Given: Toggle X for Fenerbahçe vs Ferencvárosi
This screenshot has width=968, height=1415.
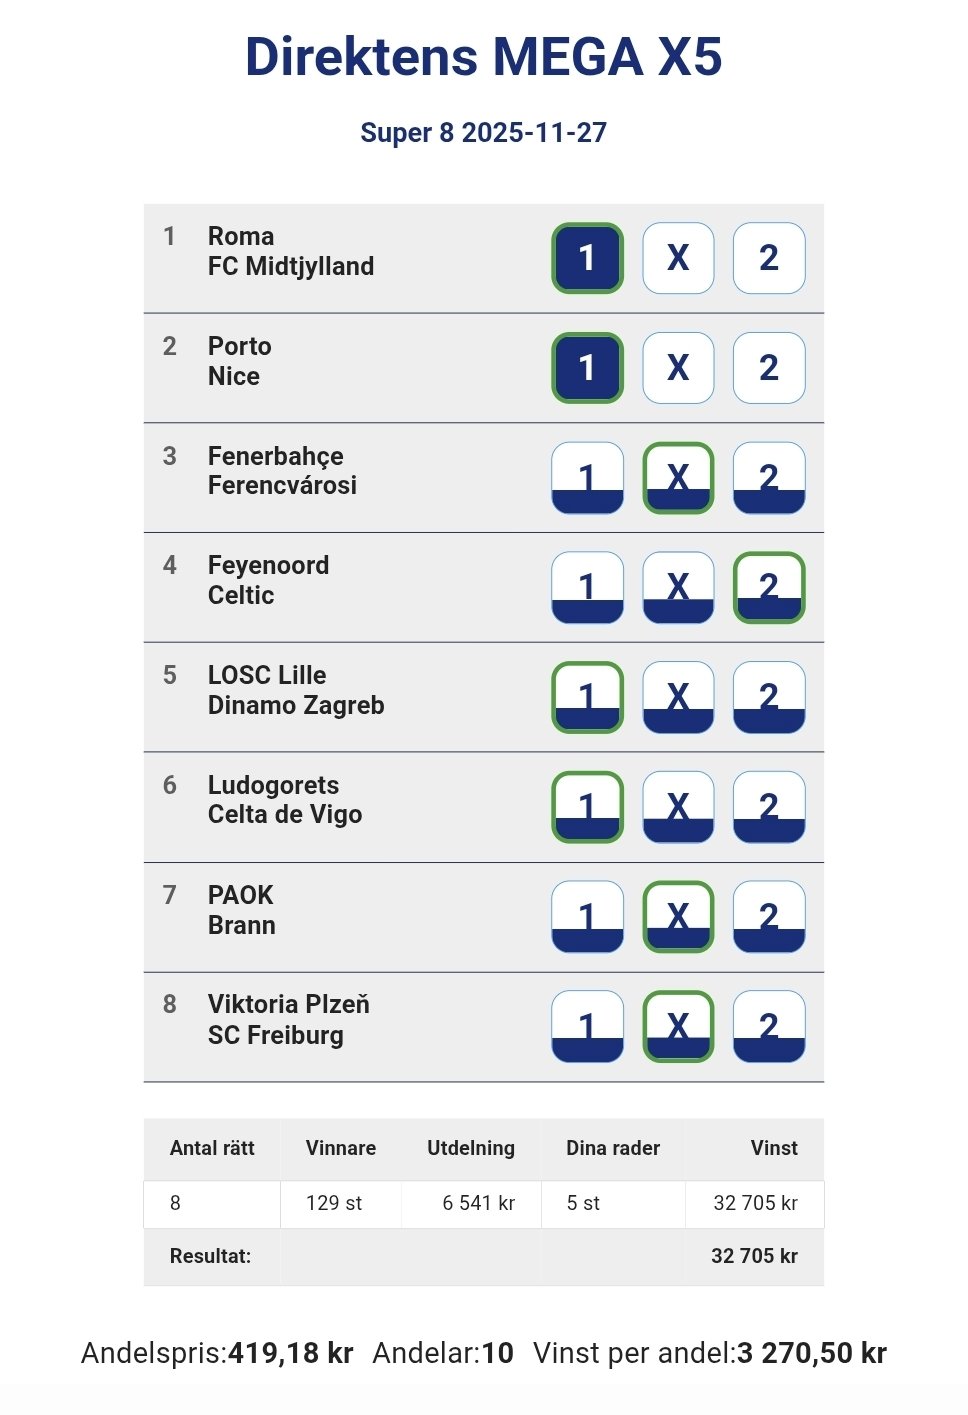Looking at the screenshot, I should (678, 478).
